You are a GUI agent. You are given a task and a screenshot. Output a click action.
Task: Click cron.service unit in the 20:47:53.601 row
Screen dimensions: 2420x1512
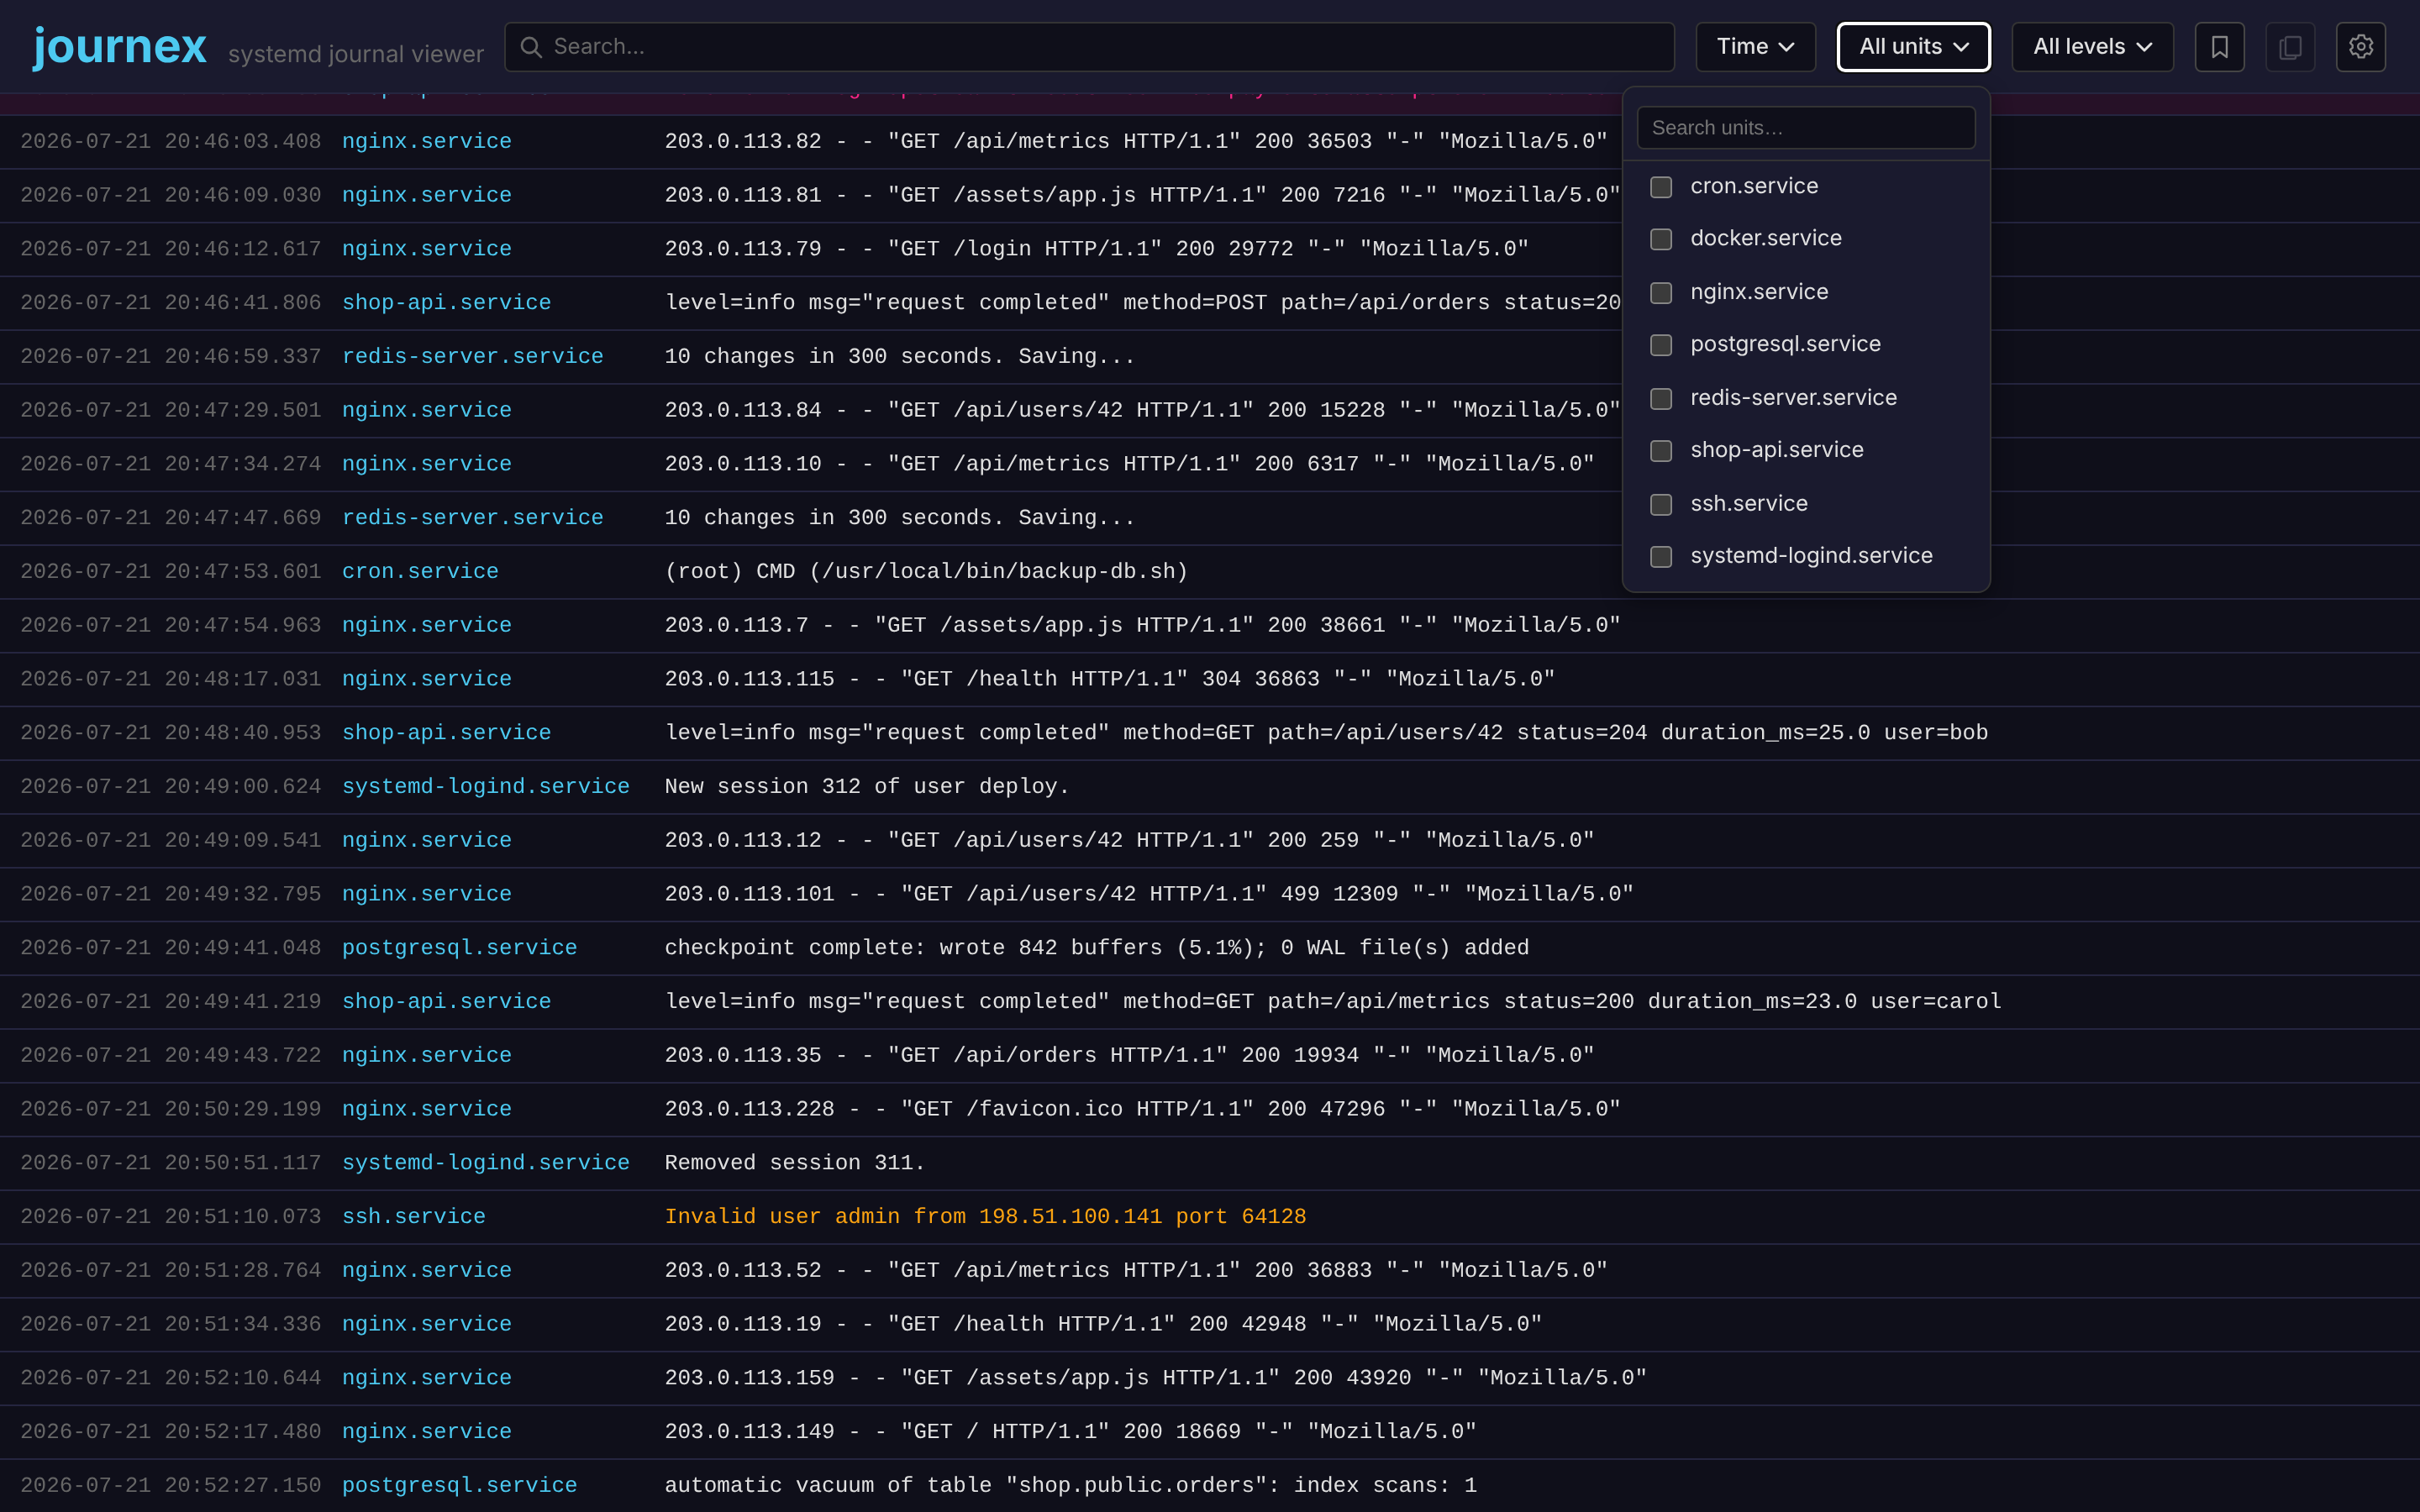(x=420, y=572)
